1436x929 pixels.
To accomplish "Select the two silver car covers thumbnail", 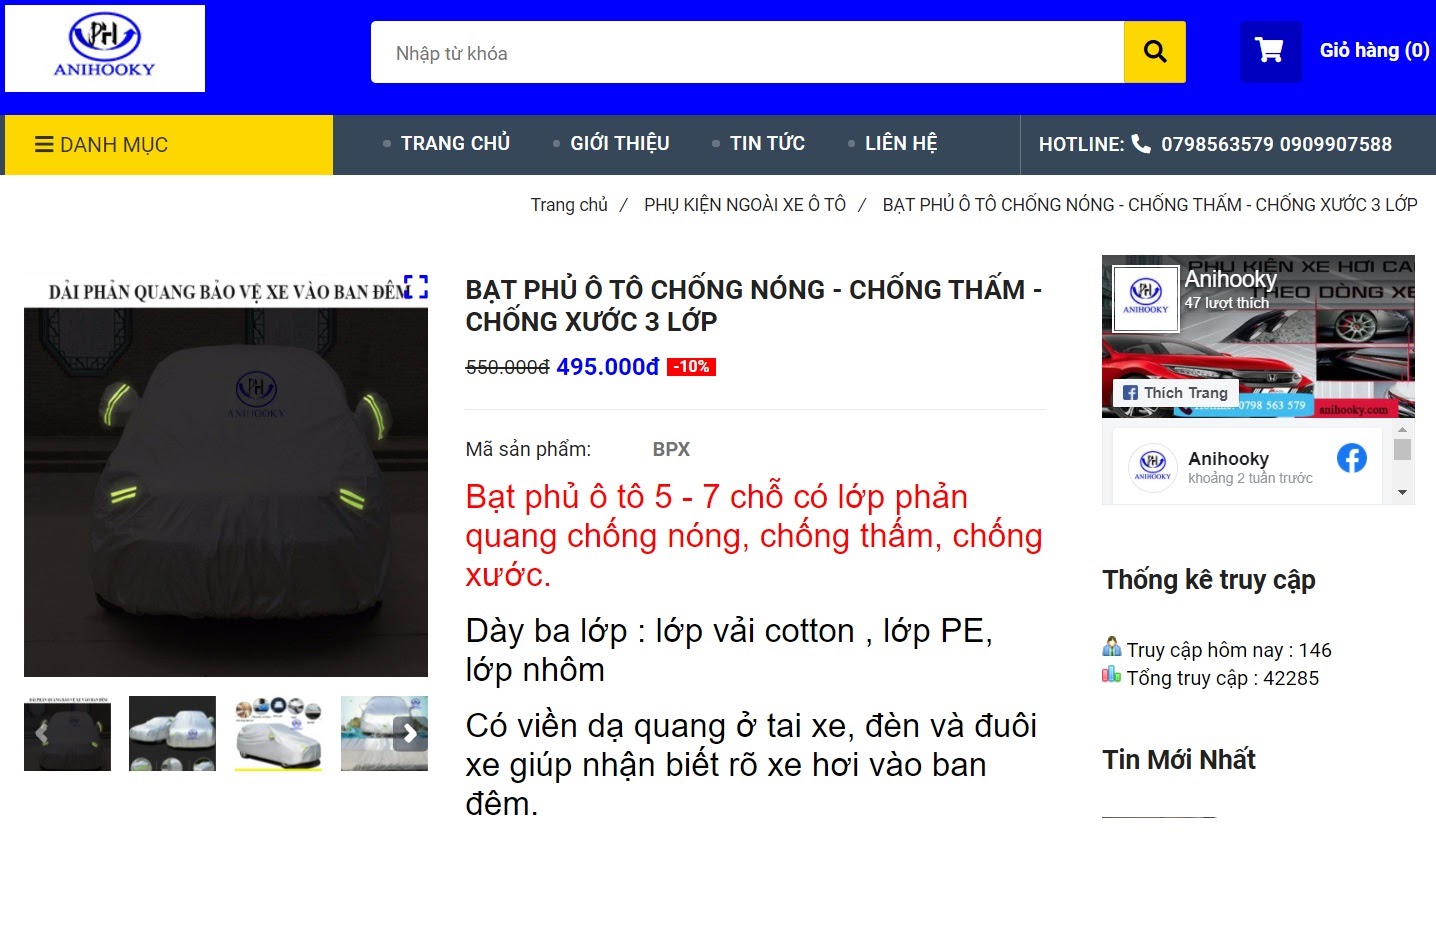I will [172, 733].
